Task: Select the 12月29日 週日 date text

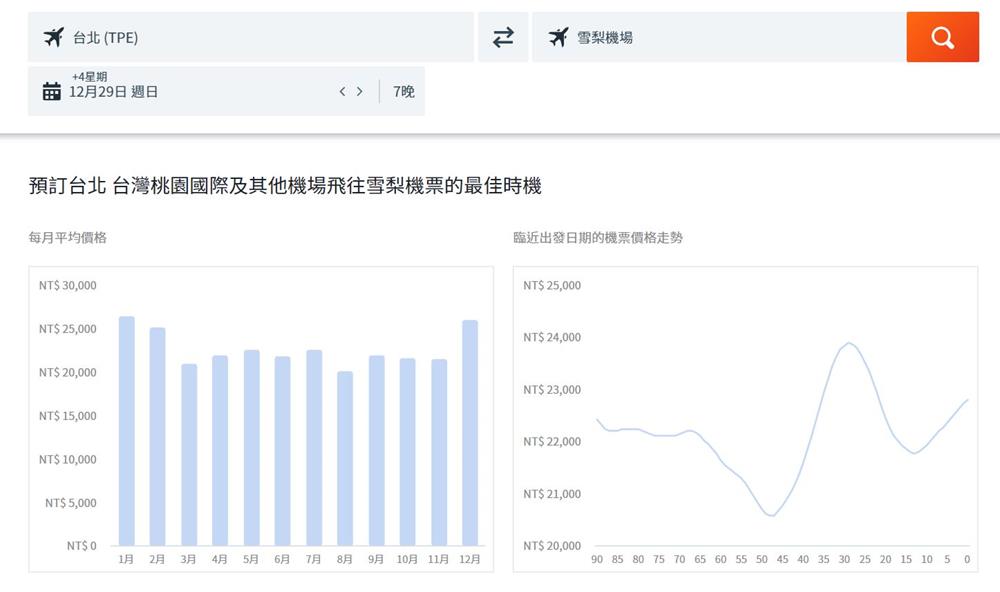Action: coord(113,92)
